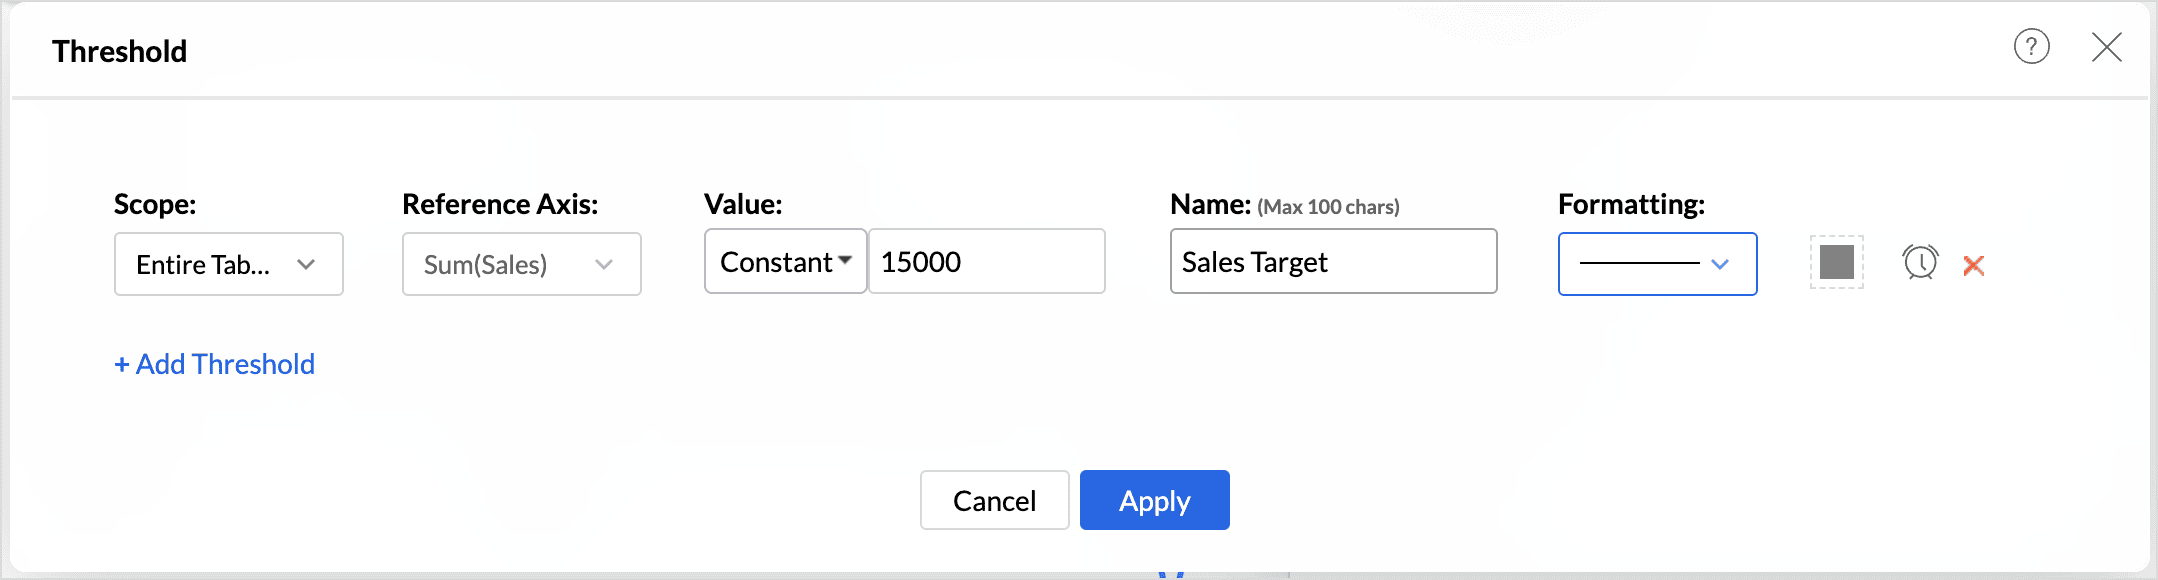The height and width of the screenshot is (580, 2158).
Task: Expand the Formatting line style dropdown
Action: tap(1657, 264)
